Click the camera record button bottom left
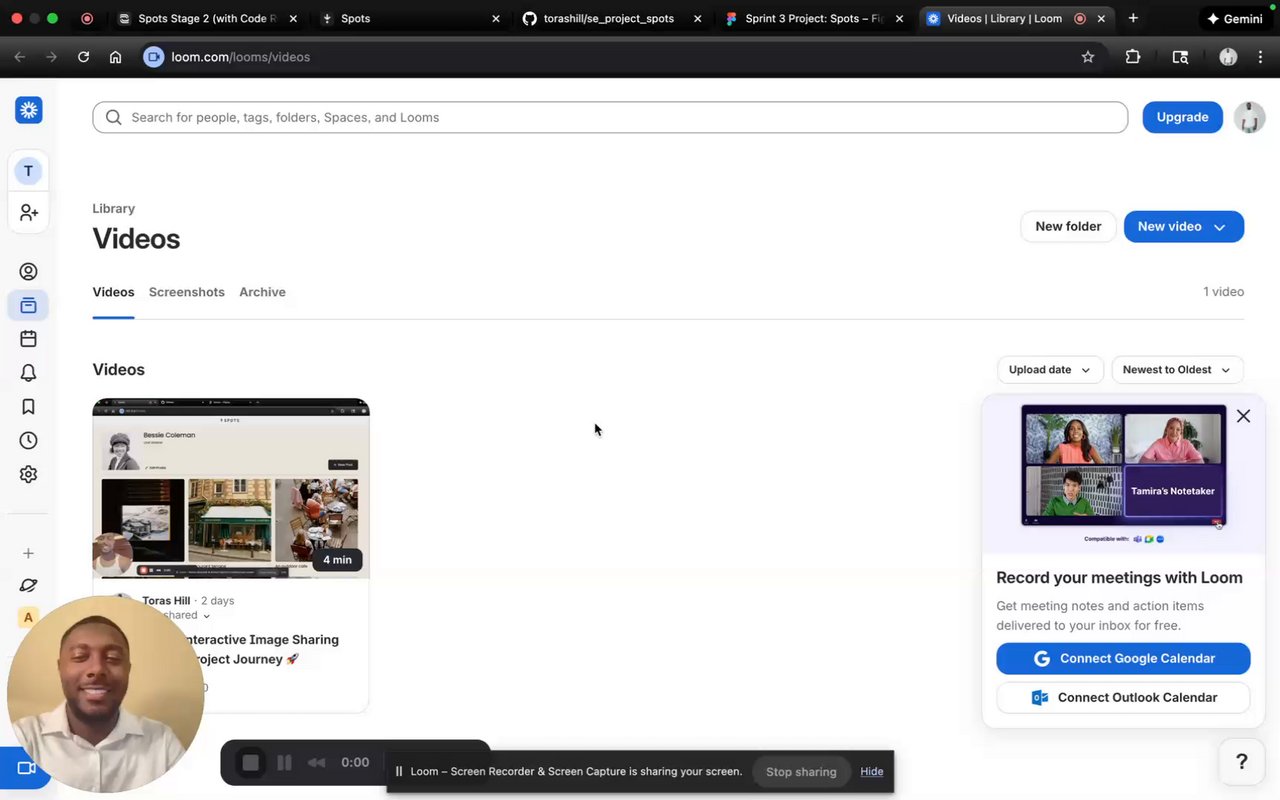 click(26, 768)
